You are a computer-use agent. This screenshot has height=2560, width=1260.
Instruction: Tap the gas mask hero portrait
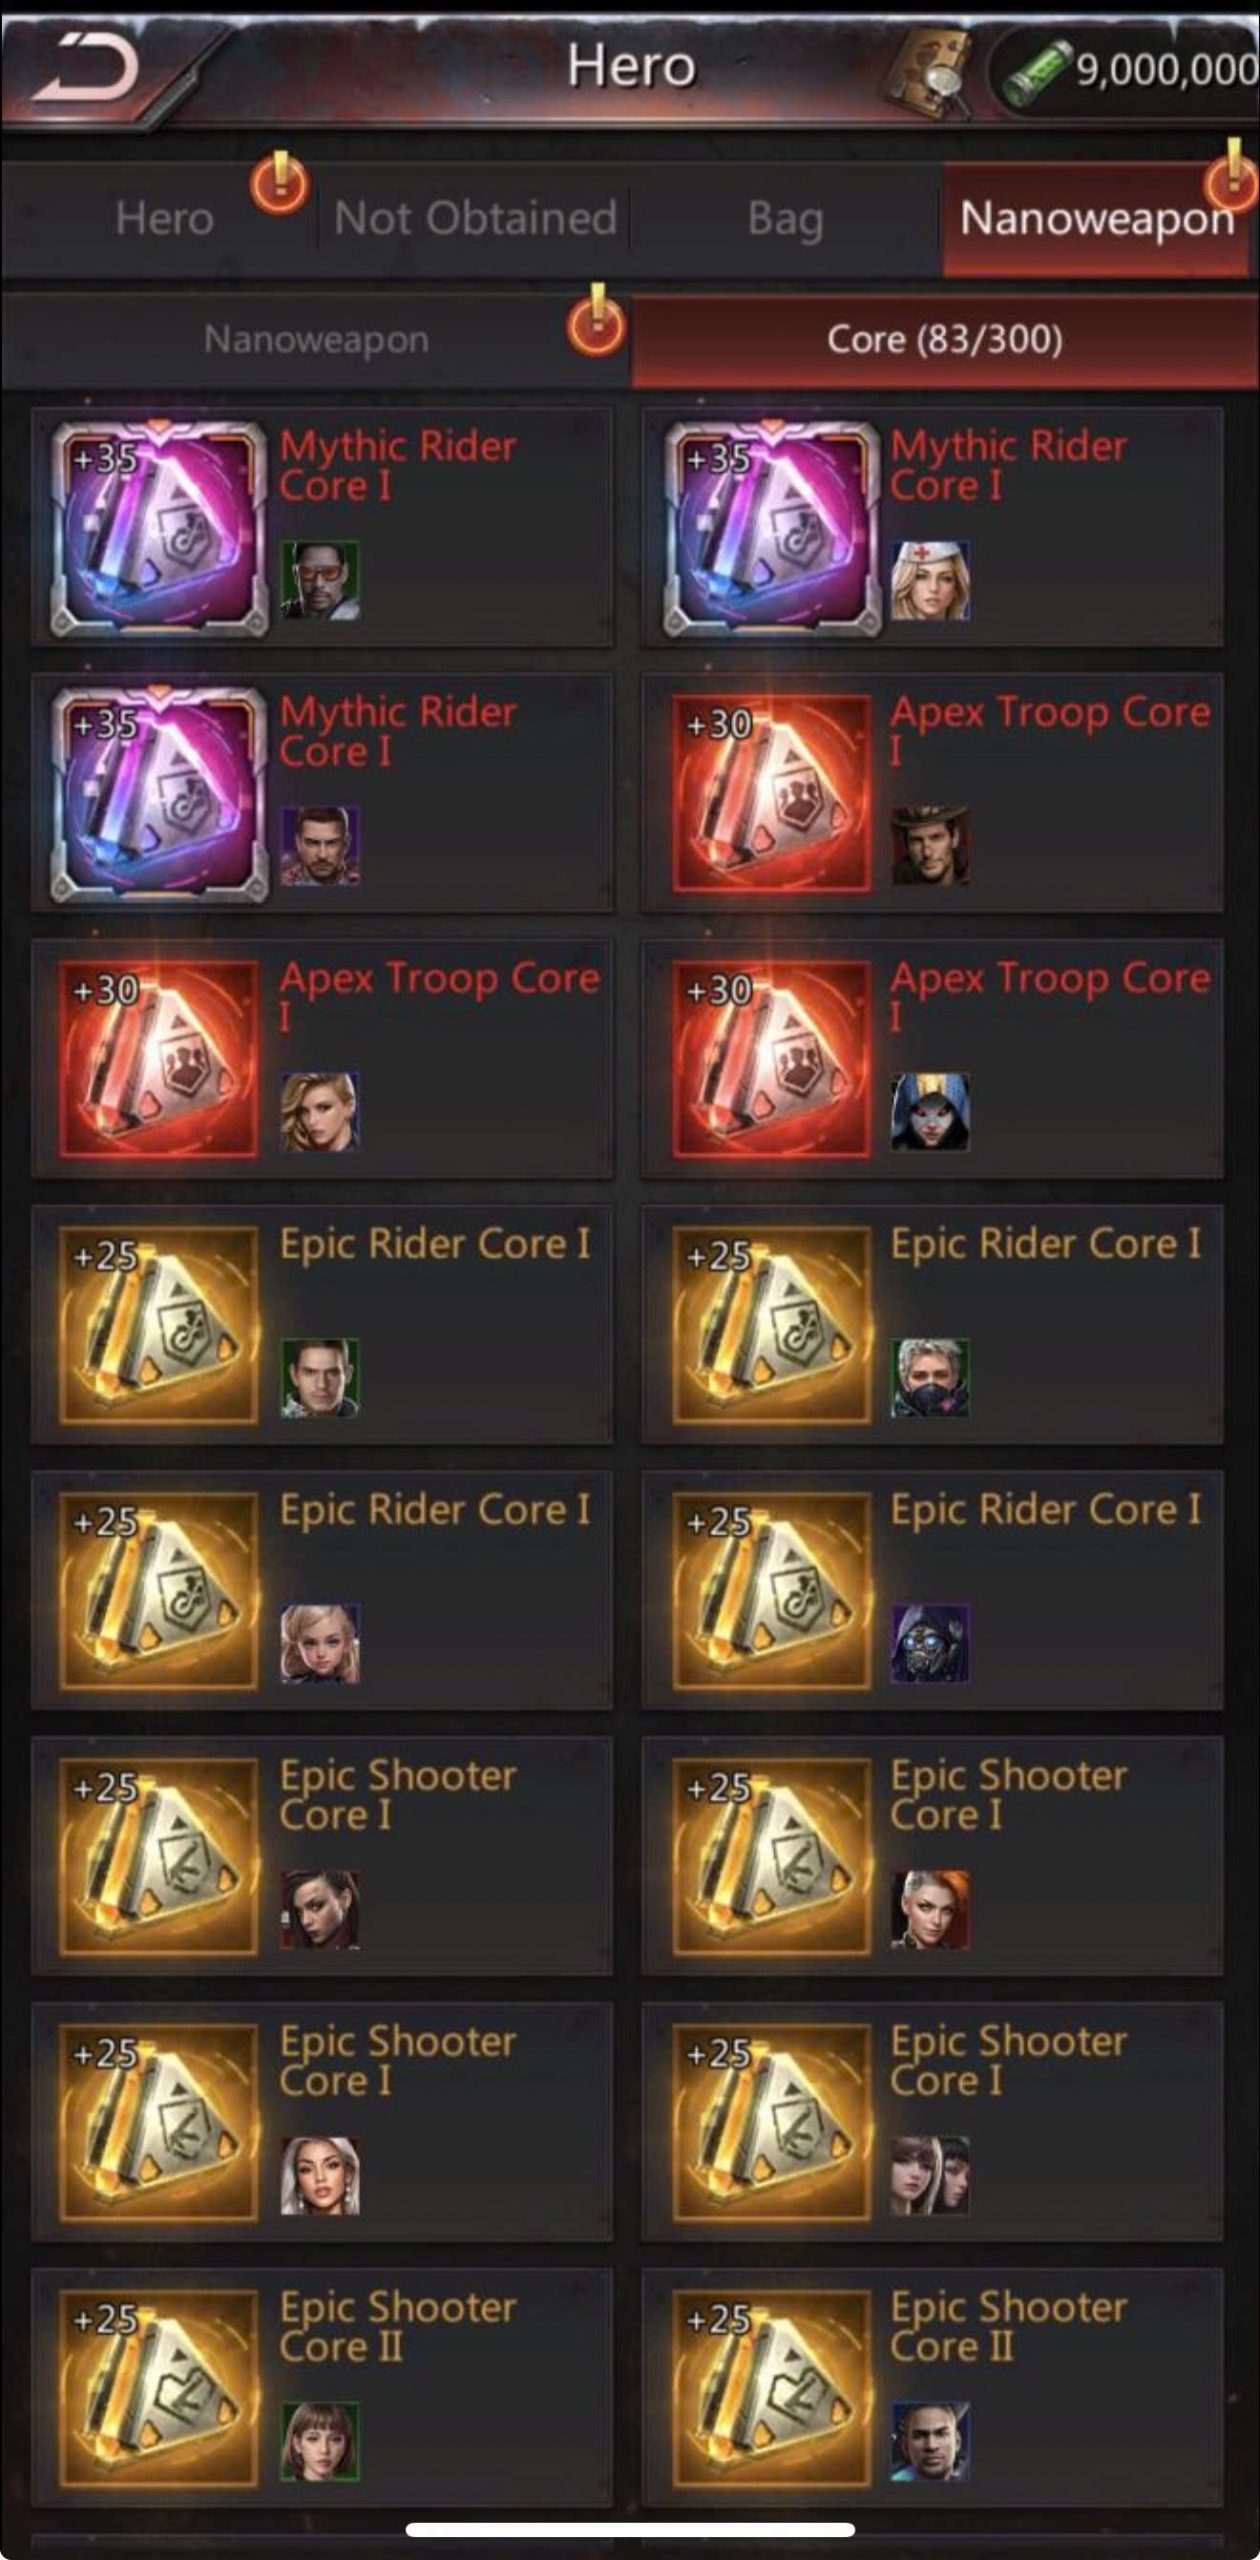coord(930,1644)
